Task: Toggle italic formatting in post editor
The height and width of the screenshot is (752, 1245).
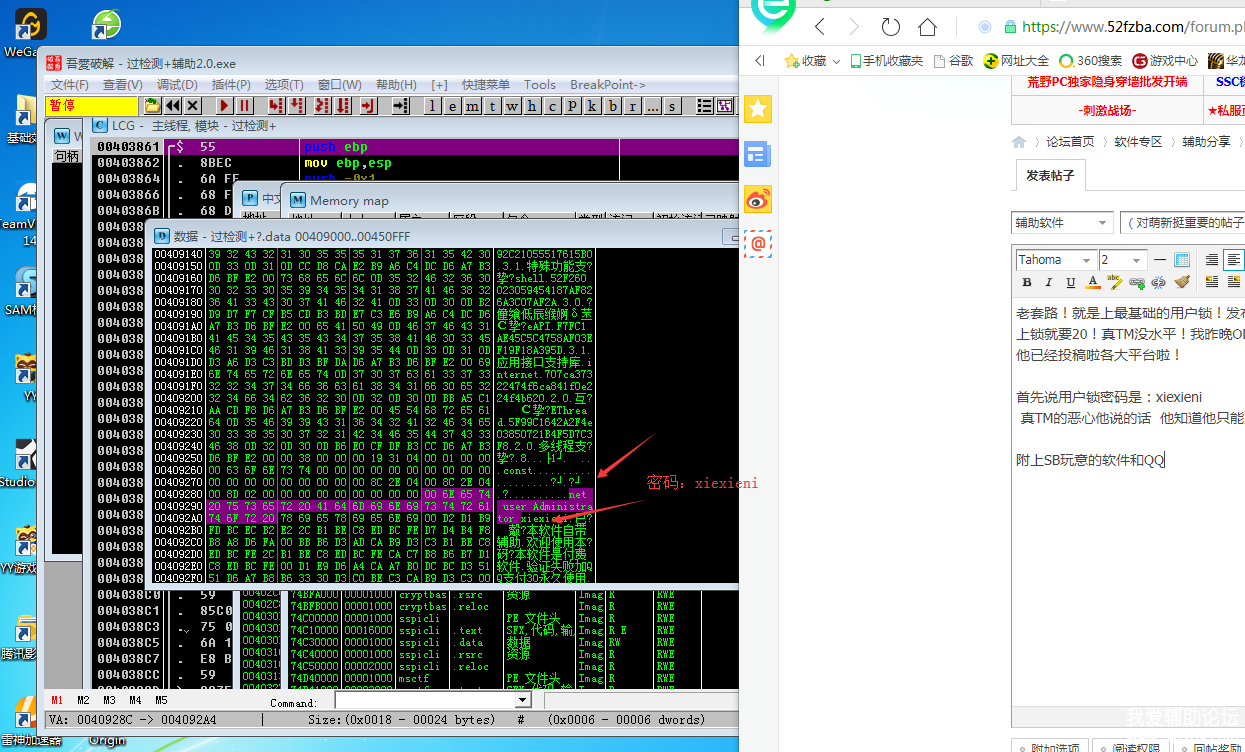Action: click(1049, 283)
